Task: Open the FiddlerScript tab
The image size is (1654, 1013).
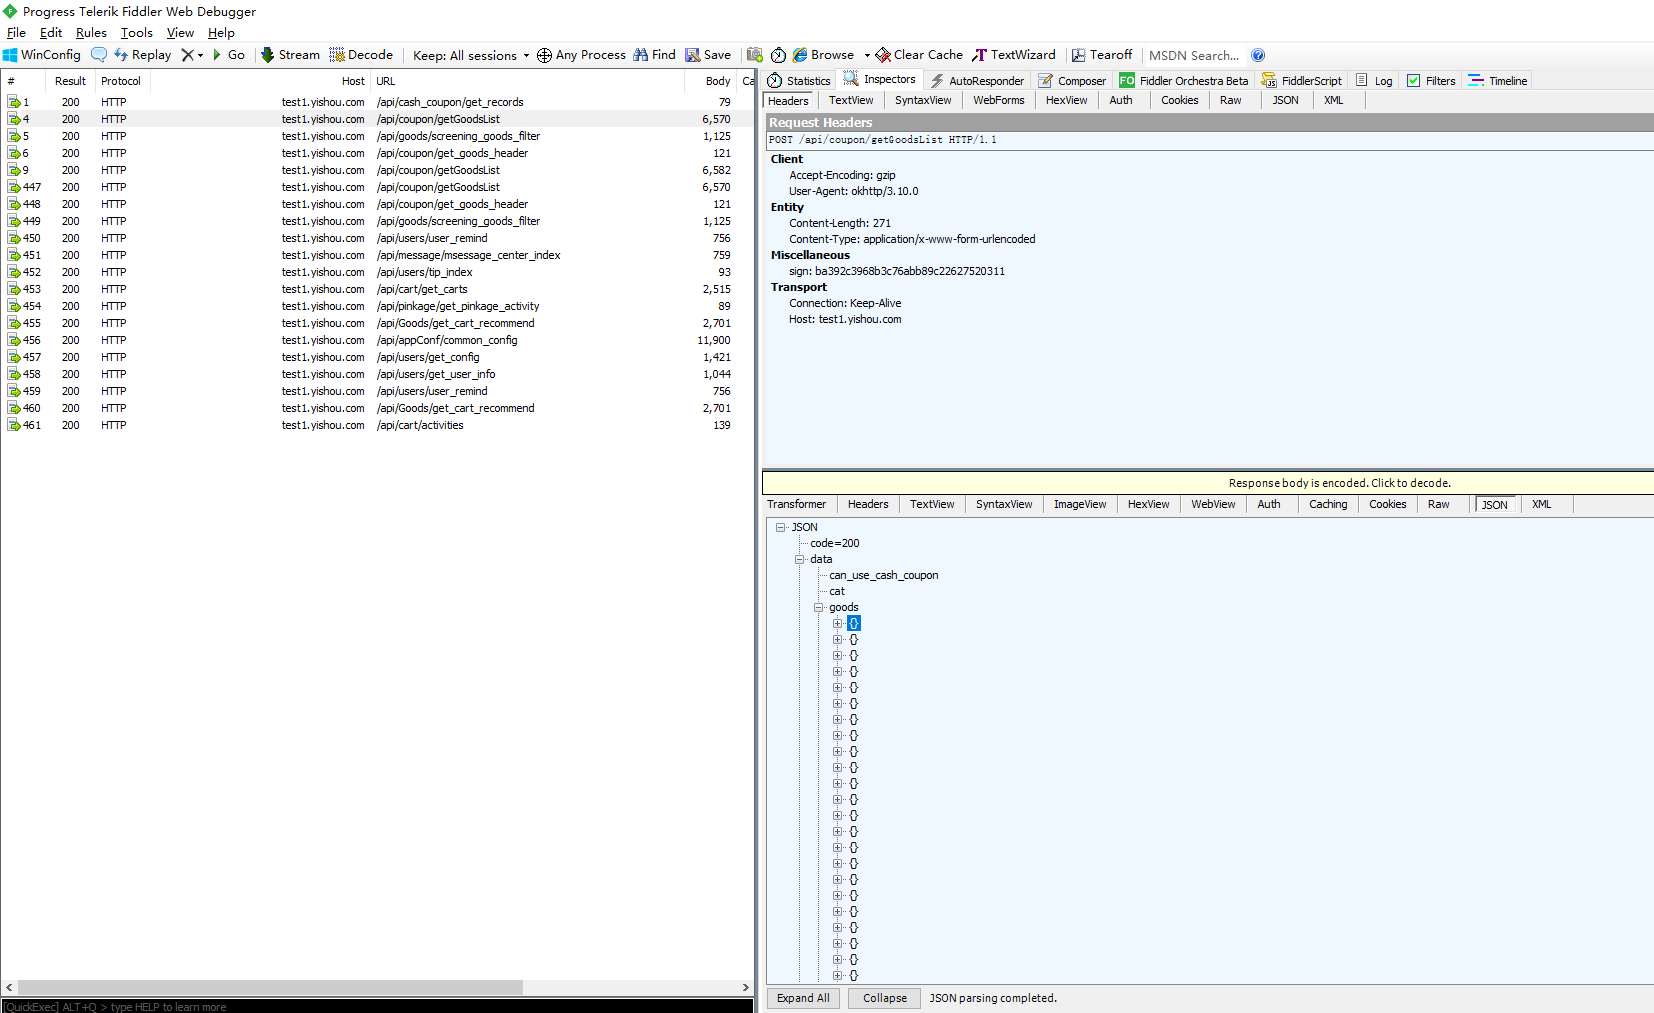Action: click(x=1301, y=81)
